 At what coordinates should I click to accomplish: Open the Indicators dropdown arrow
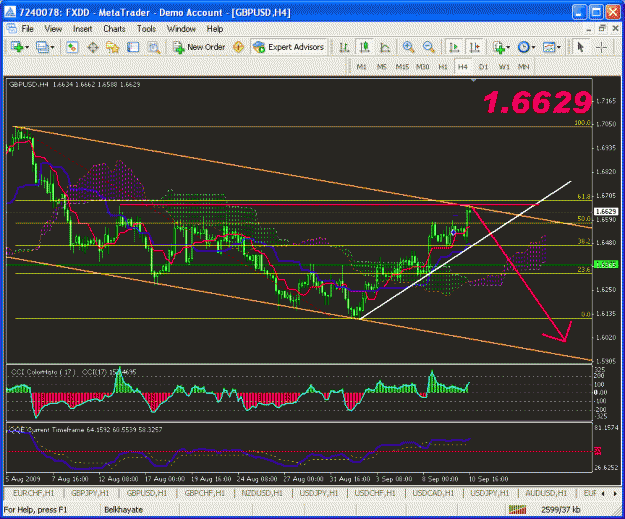(508, 47)
